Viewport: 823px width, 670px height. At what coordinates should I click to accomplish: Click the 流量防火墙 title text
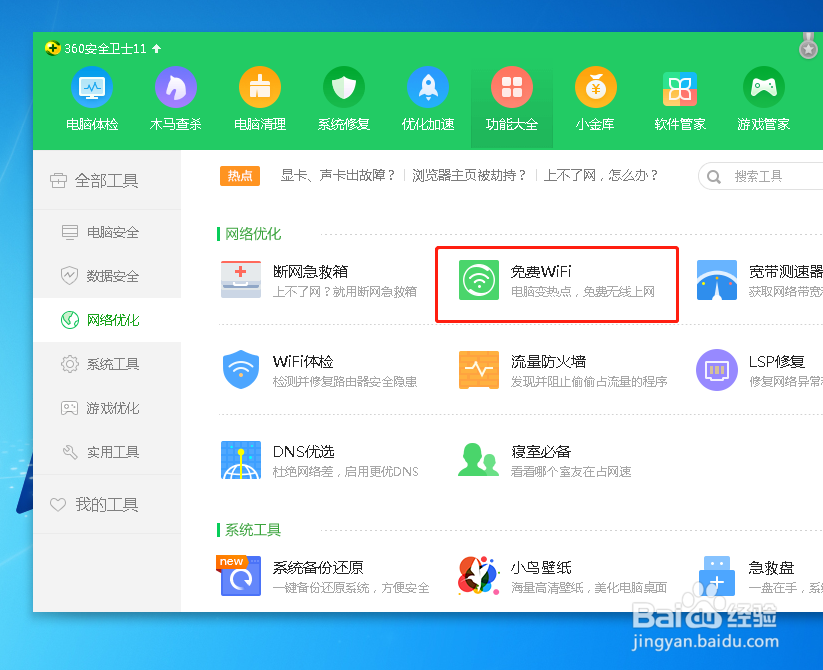[548, 361]
